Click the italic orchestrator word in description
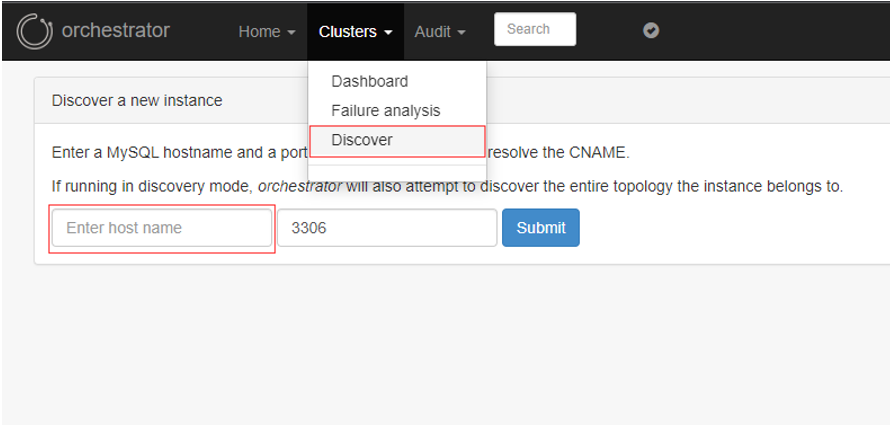The width and height of the screenshot is (890, 425). [300, 187]
